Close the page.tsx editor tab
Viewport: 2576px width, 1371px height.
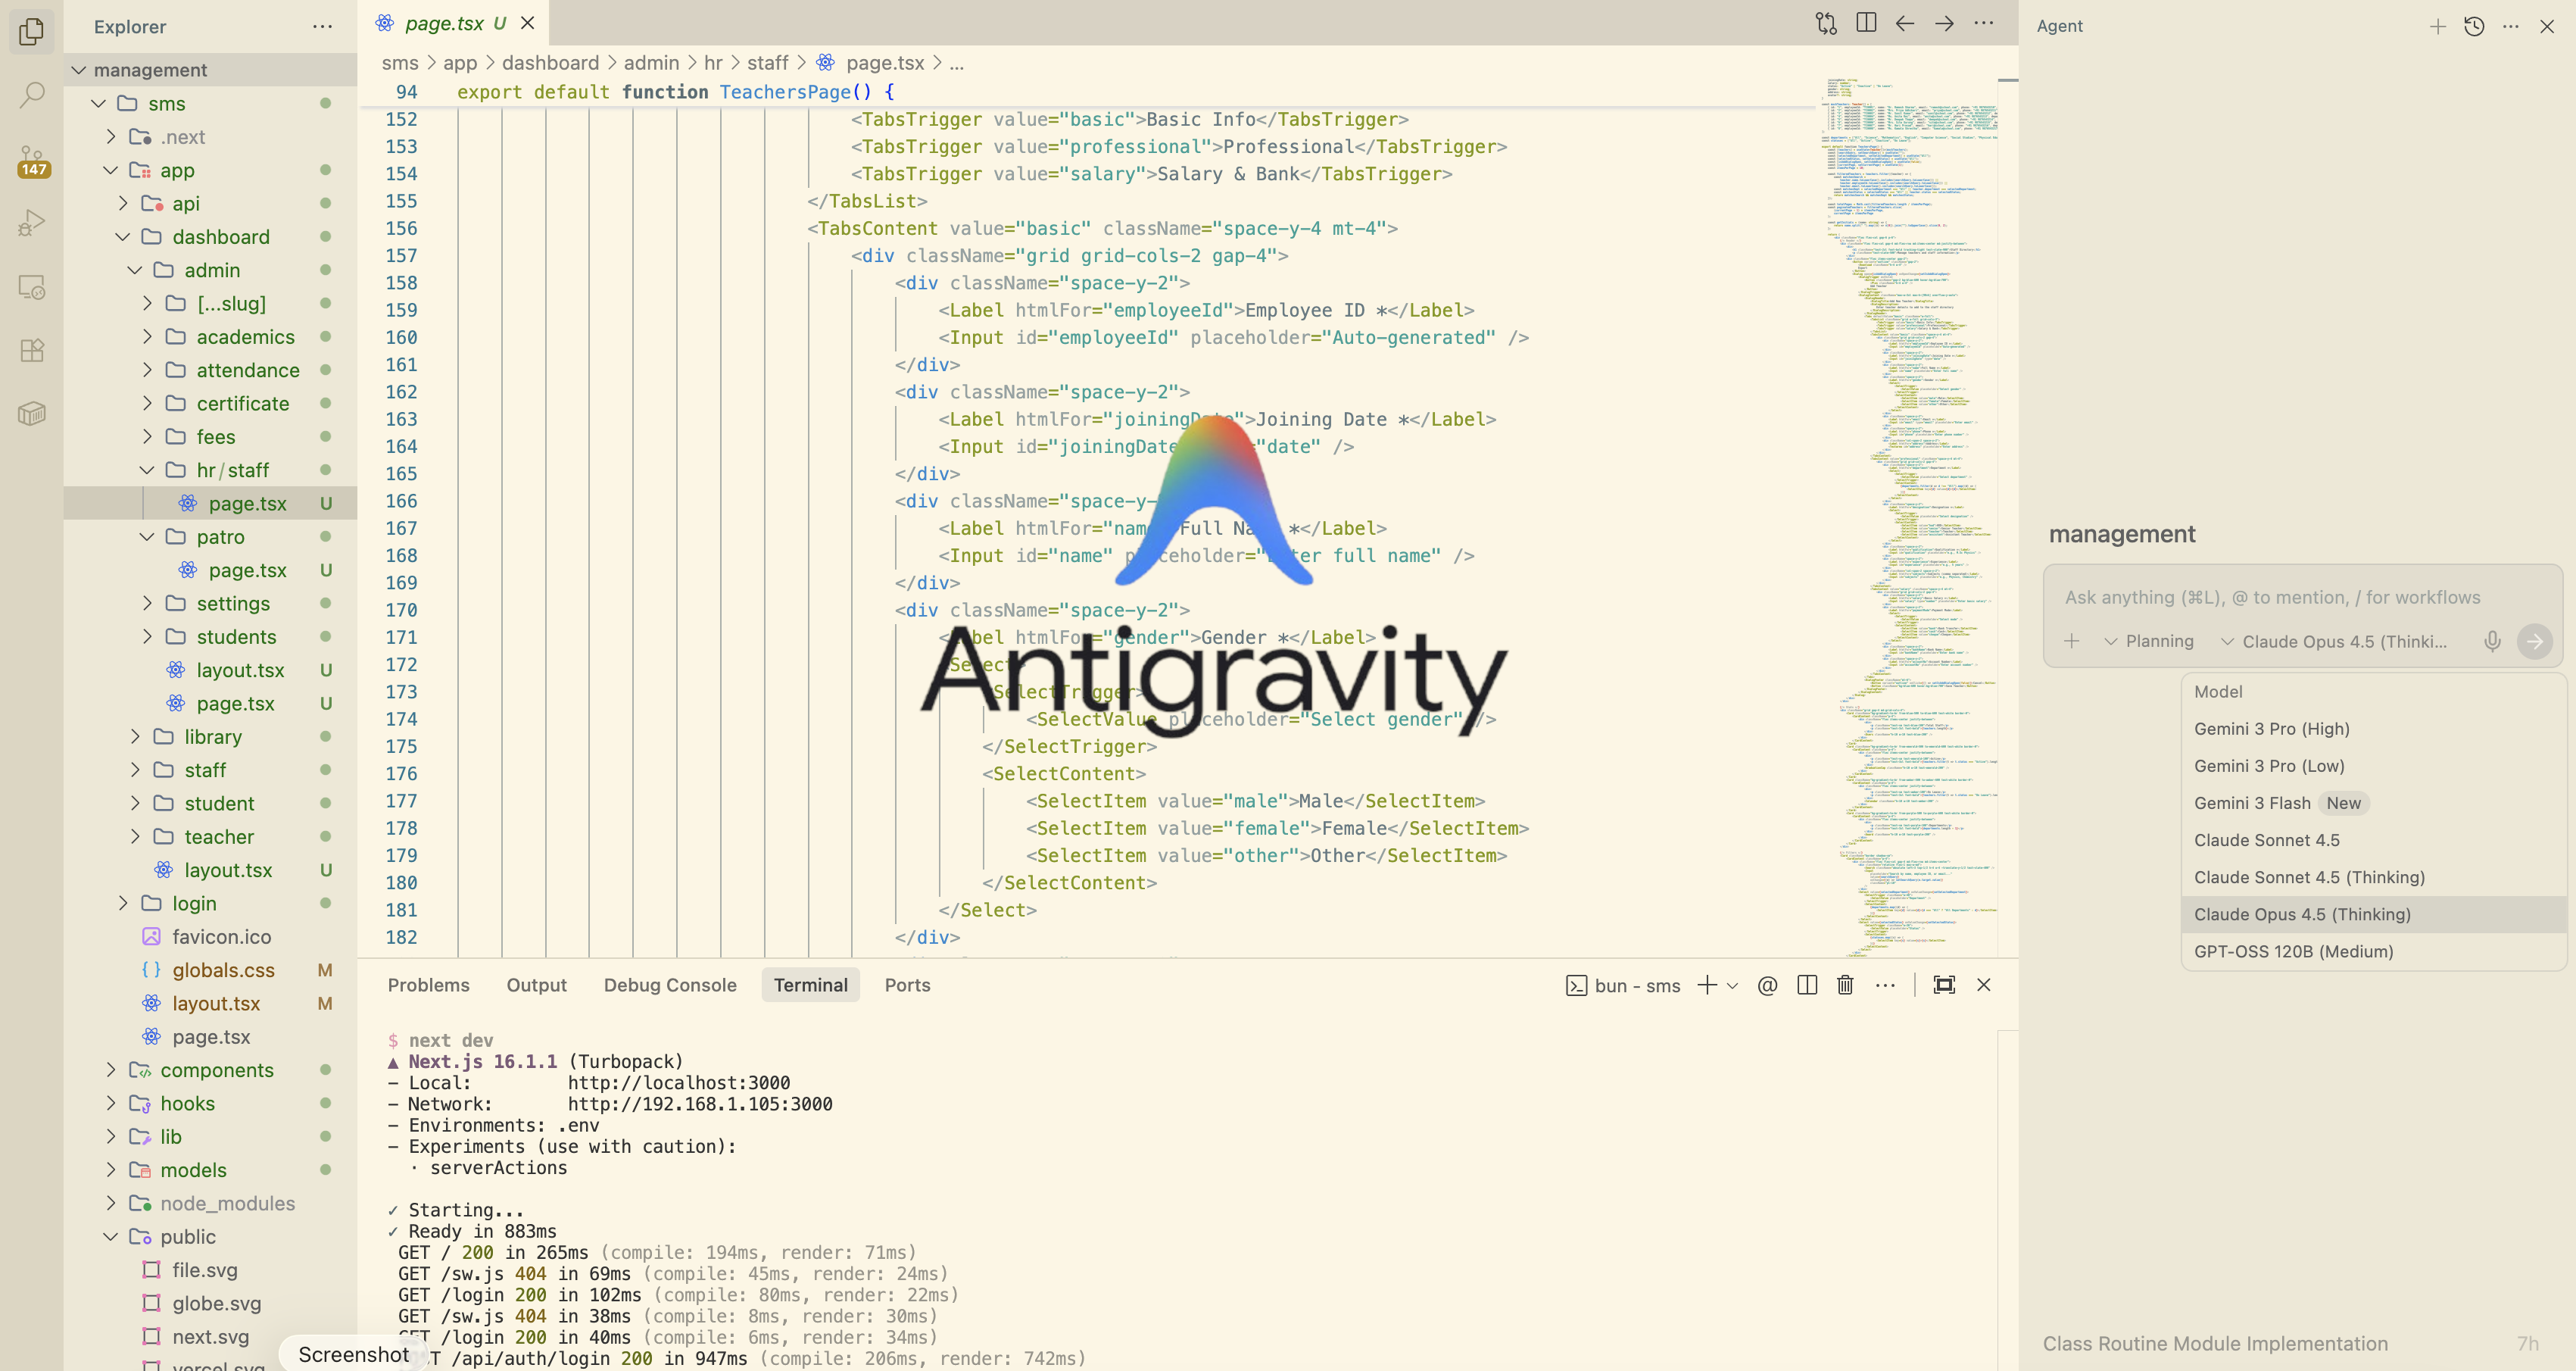click(x=527, y=23)
